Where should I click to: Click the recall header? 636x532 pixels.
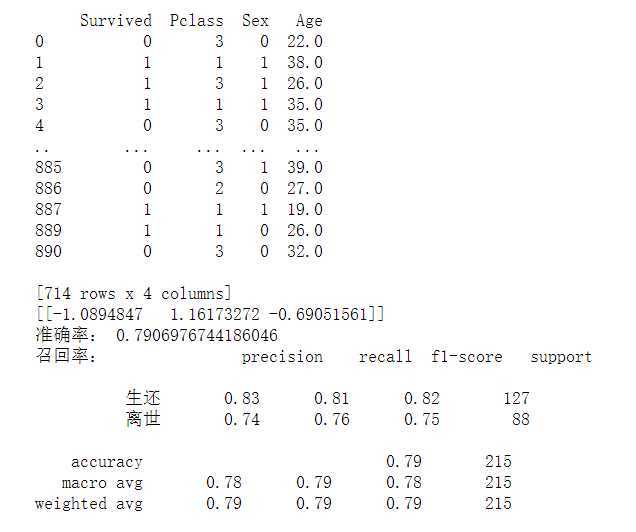tap(384, 357)
